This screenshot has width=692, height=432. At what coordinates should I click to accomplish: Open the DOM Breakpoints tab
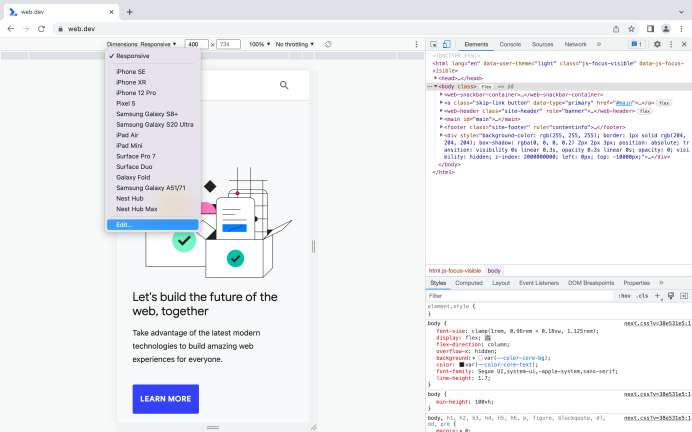point(591,283)
